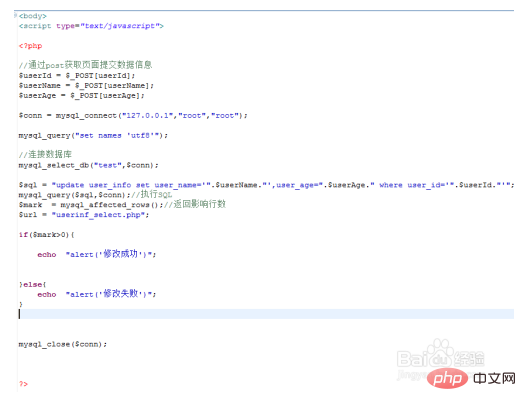
Task: Click the $sql update user_info statement
Action: coord(266,185)
